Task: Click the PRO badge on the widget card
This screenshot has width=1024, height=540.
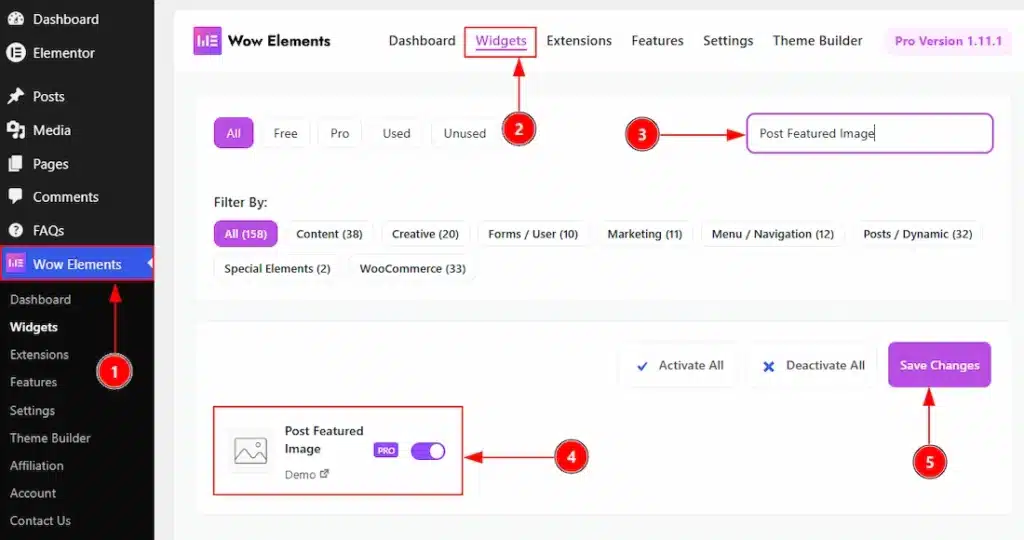Action: pyautogui.click(x=386, y=451)
